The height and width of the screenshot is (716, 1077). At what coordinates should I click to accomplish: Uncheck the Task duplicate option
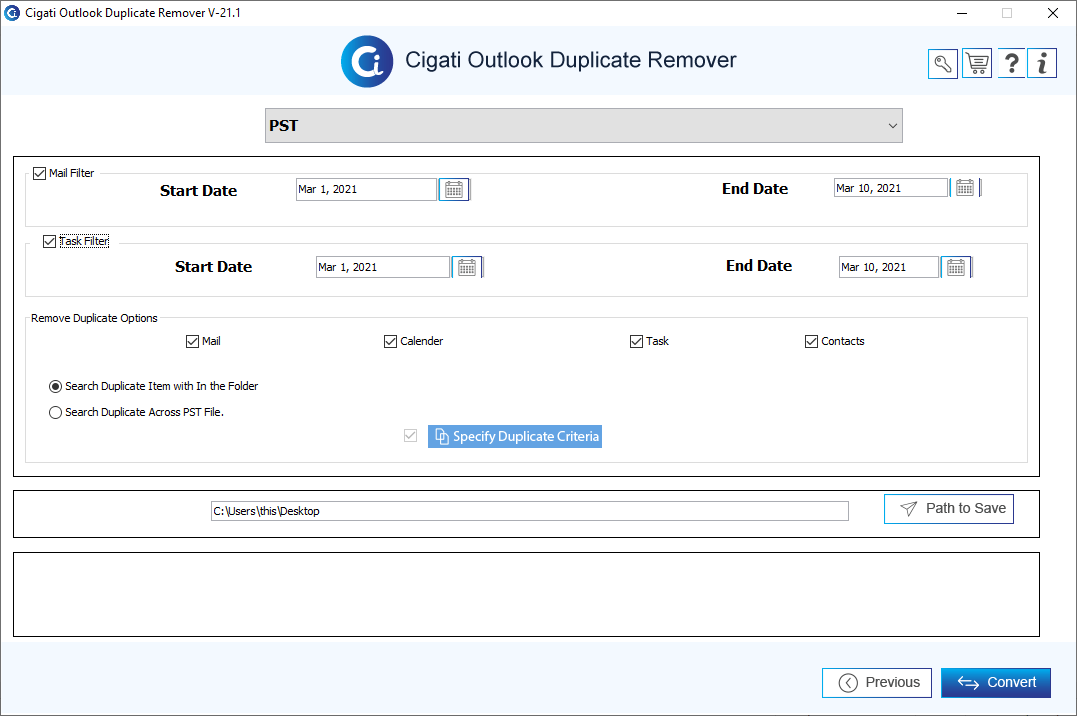636,342
